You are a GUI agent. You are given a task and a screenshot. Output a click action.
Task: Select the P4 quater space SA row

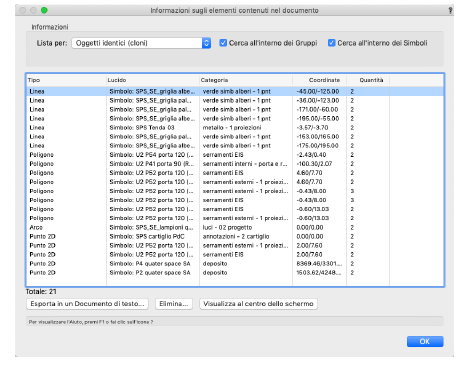pos(235,263)
